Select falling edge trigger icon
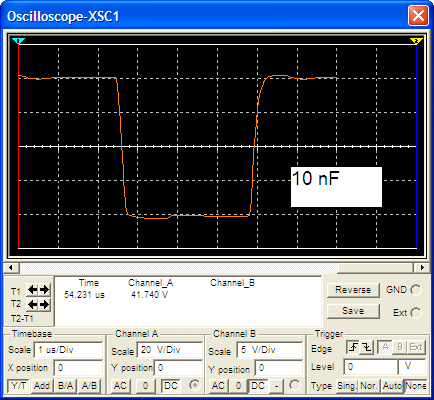This screenshot has width=434, height=400. pyautogui.click(x=367, y=348)
